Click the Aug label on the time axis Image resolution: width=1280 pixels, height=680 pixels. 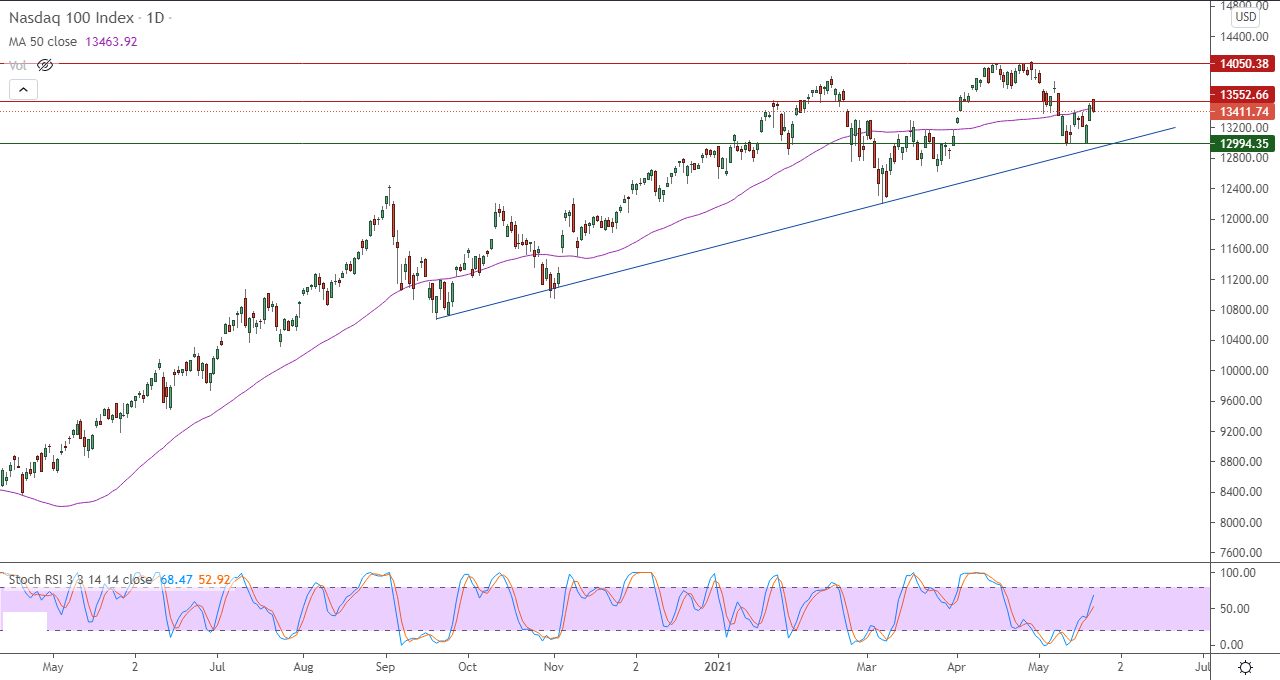pyautogui.click(x=304, y=666)
